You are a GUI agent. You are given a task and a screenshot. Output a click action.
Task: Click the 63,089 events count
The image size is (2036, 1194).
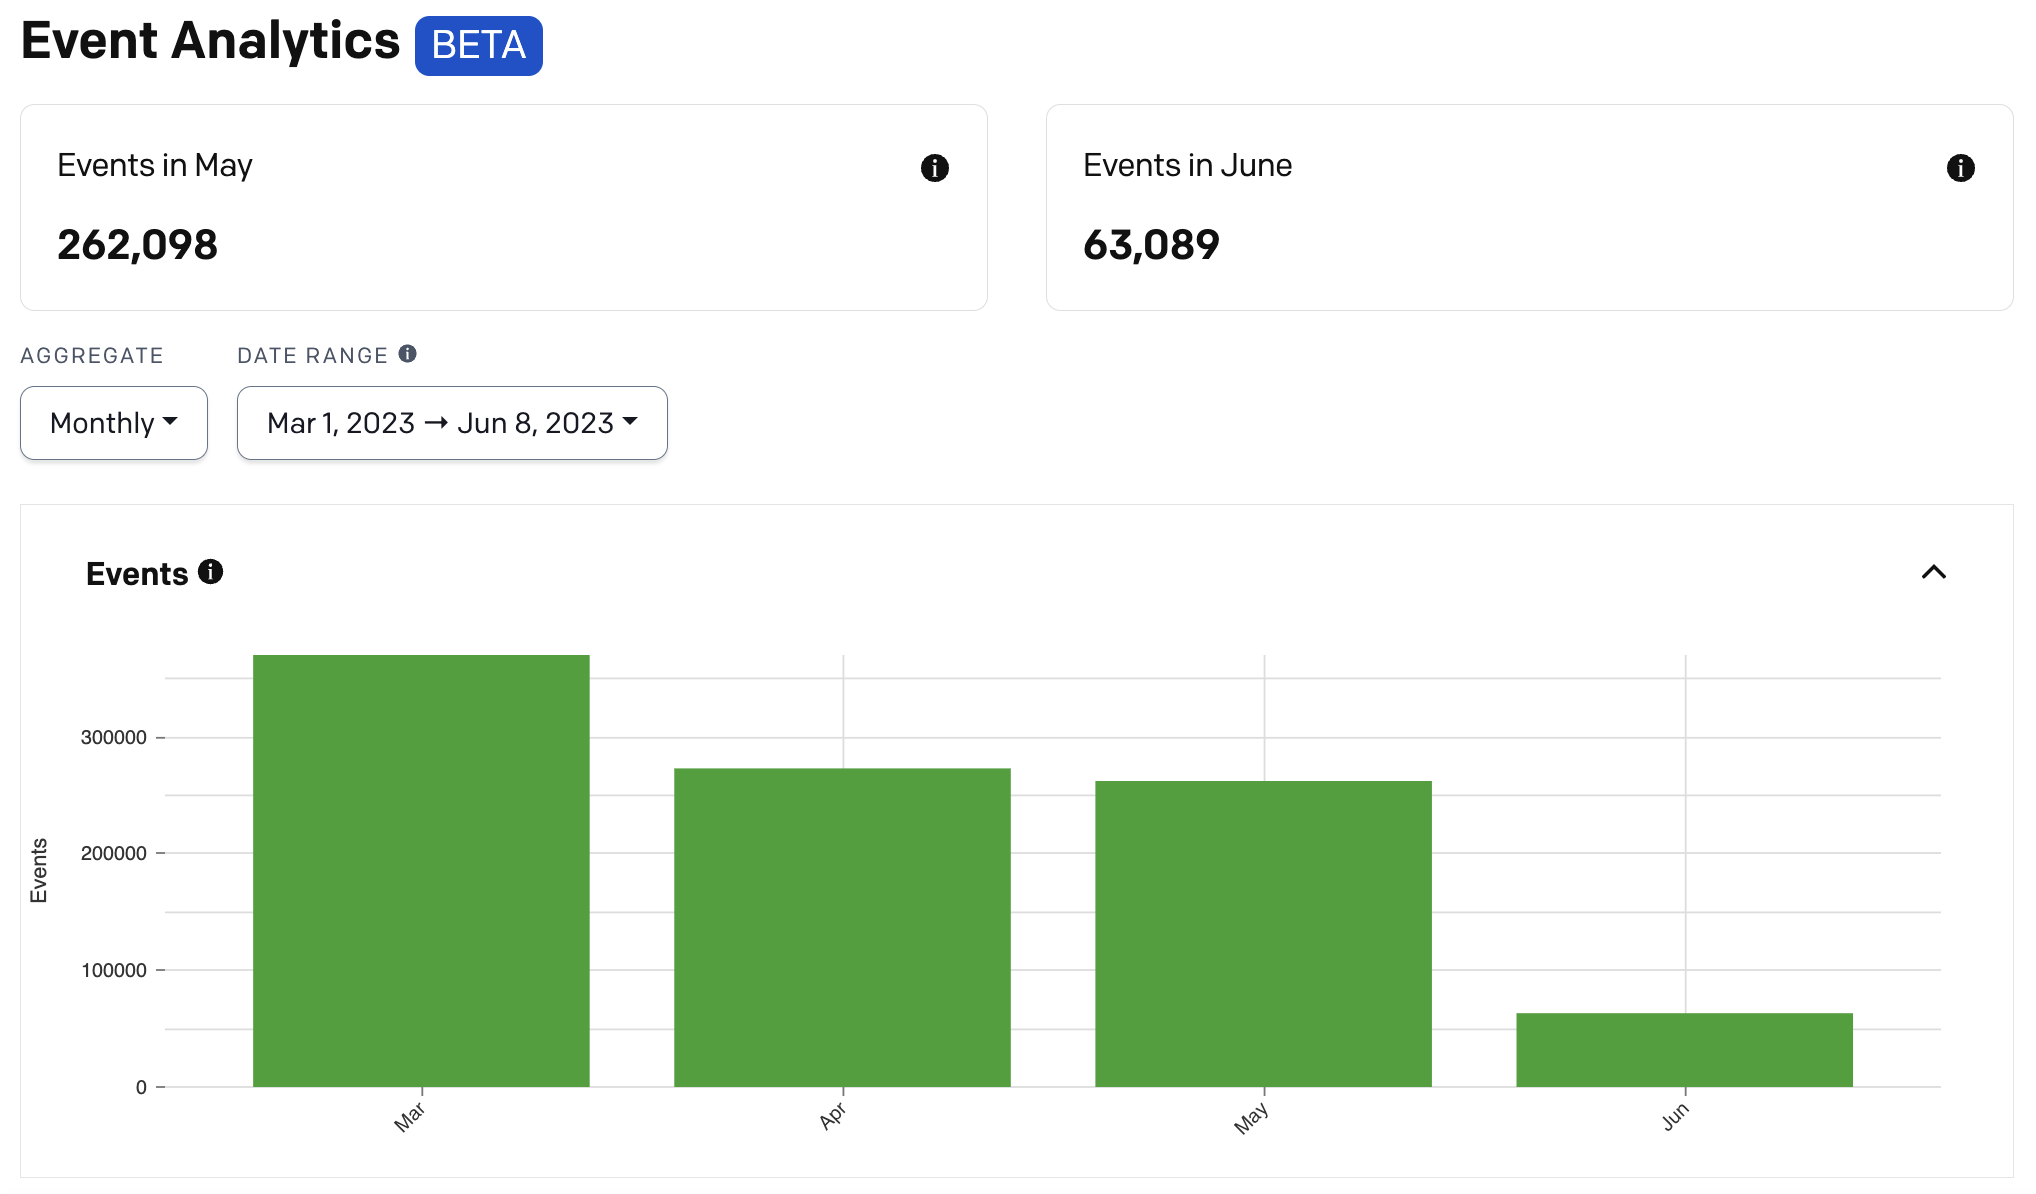1151,245
